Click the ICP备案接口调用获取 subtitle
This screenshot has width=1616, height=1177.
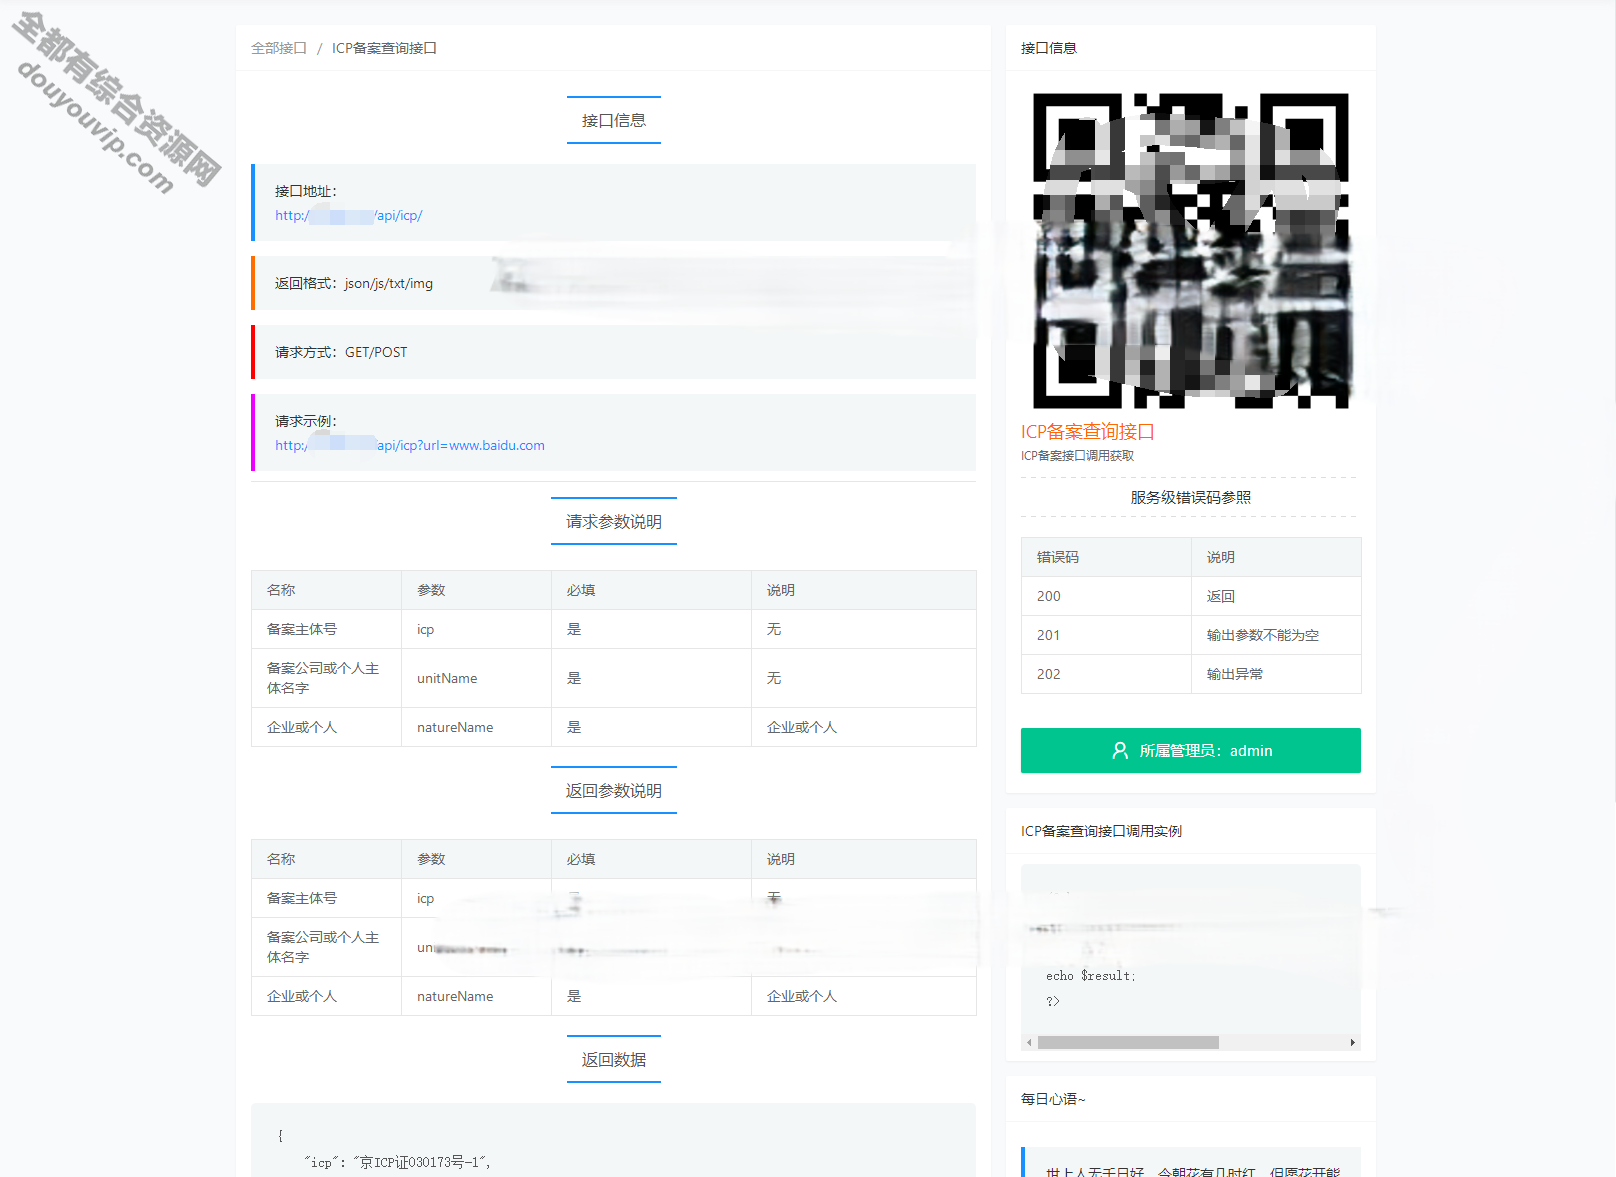[1077, 456]
